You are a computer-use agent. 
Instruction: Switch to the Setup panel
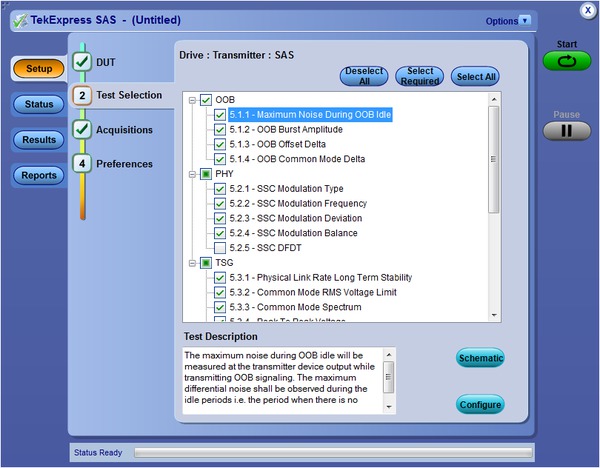click(x=39, y=68)
